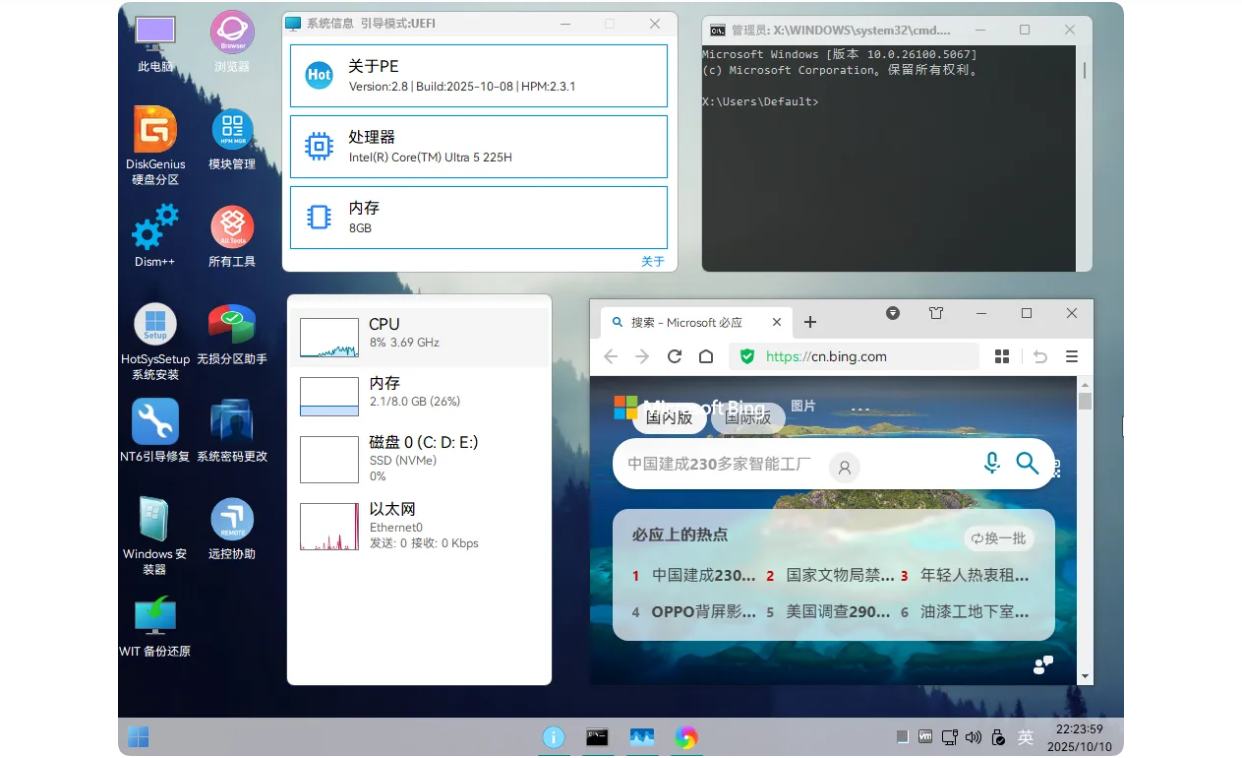This screenshot has width=1242, height=758.
Task: Open a new browser tab
Action: tap(810, 322)
